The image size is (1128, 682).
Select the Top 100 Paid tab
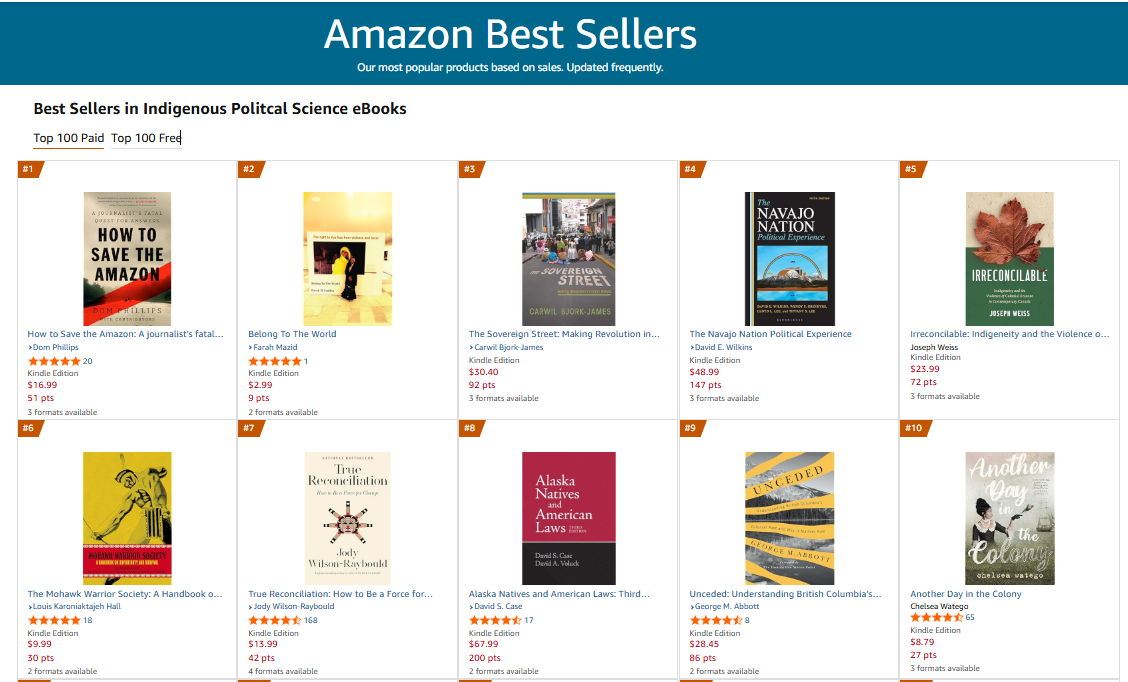point(68,138)
